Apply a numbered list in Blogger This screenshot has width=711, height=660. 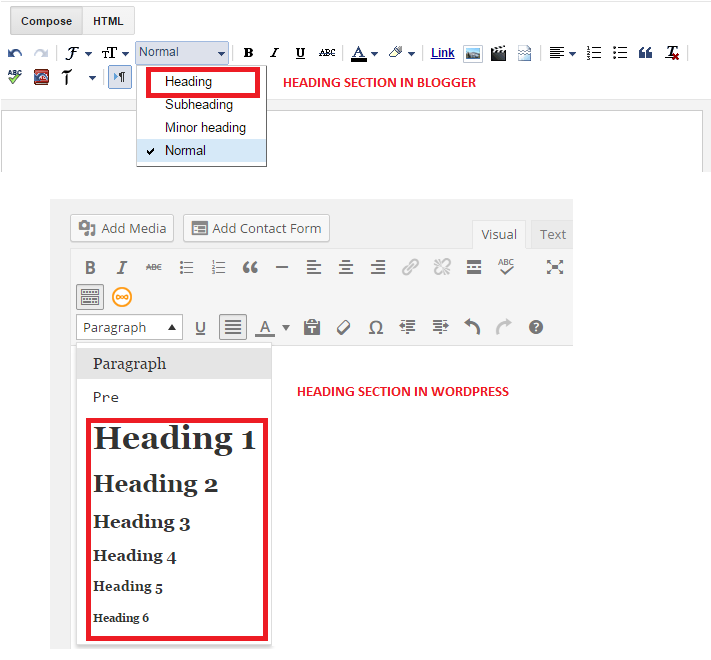click(594, 53)
